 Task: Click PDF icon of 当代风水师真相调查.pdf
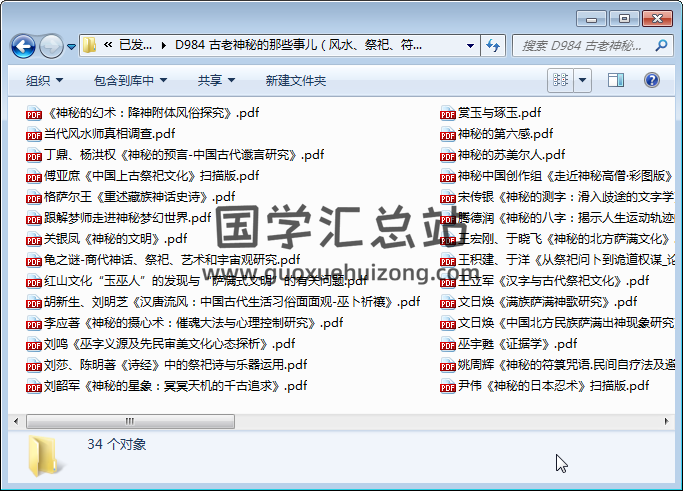tap(34, 134)
